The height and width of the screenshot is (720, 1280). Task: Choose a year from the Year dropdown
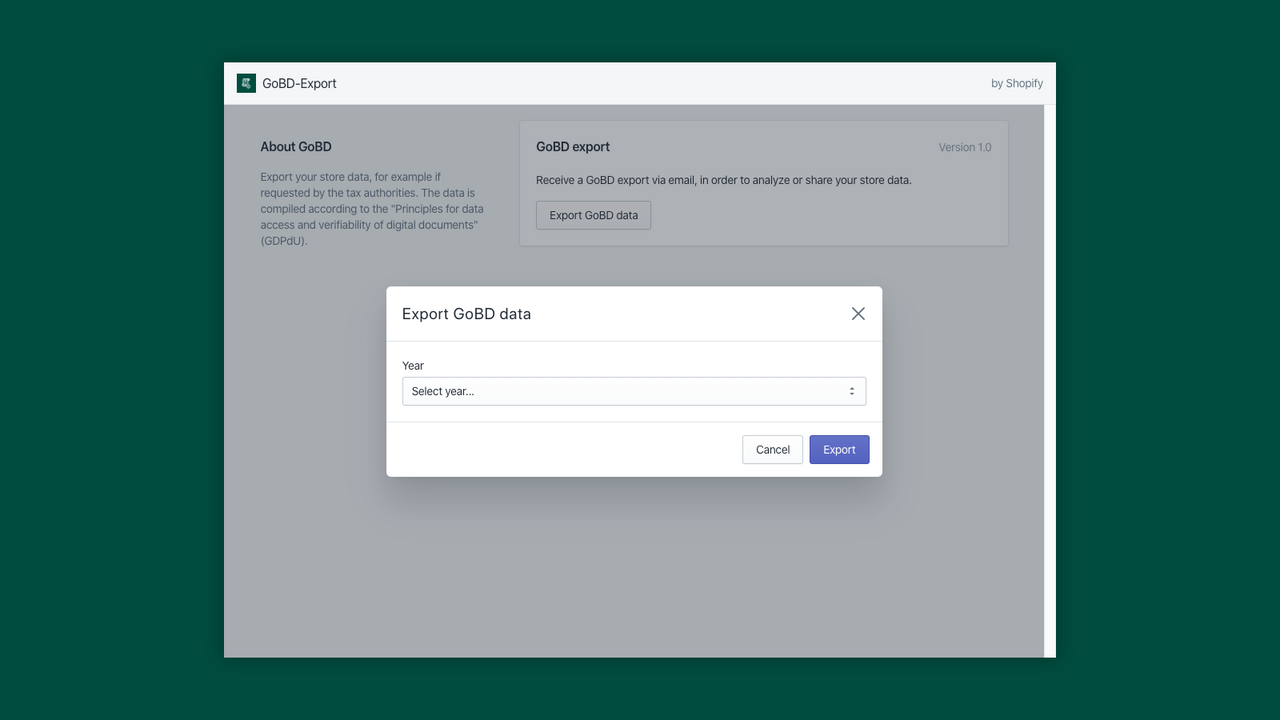coord(634,391)
